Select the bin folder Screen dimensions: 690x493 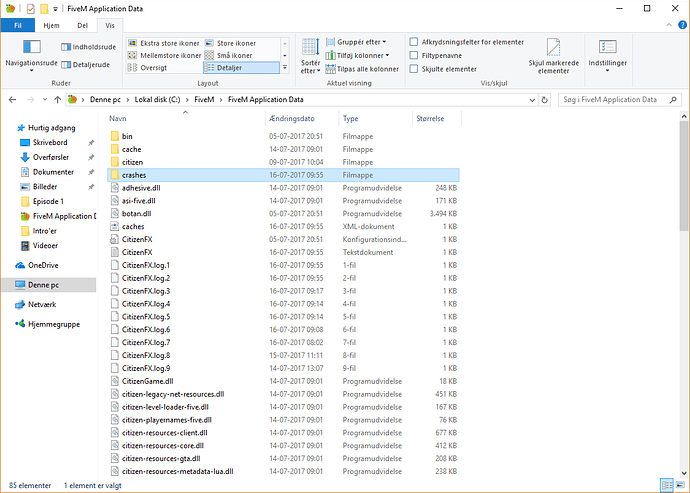(x=127, y=136)
